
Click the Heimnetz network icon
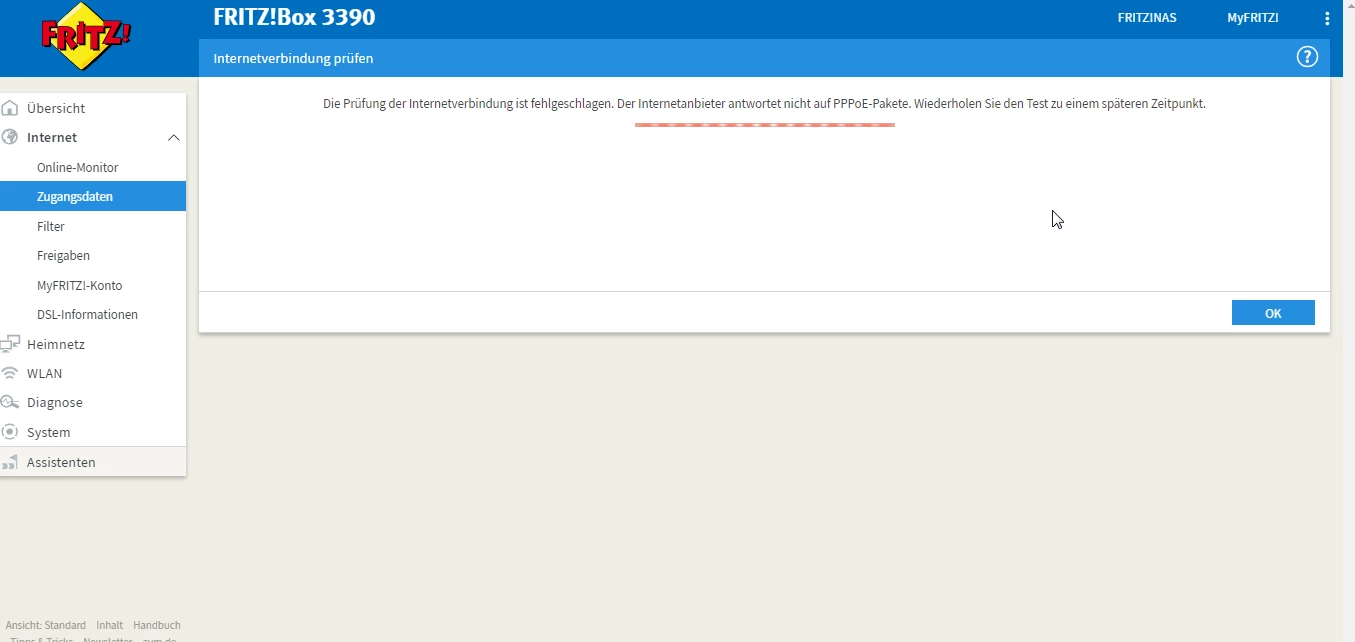click(10, 344)
